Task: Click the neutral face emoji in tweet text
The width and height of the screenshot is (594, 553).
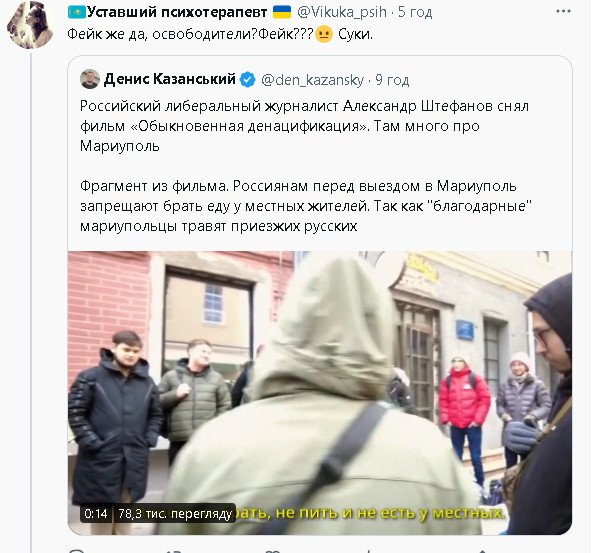Action: click(324, 34)
